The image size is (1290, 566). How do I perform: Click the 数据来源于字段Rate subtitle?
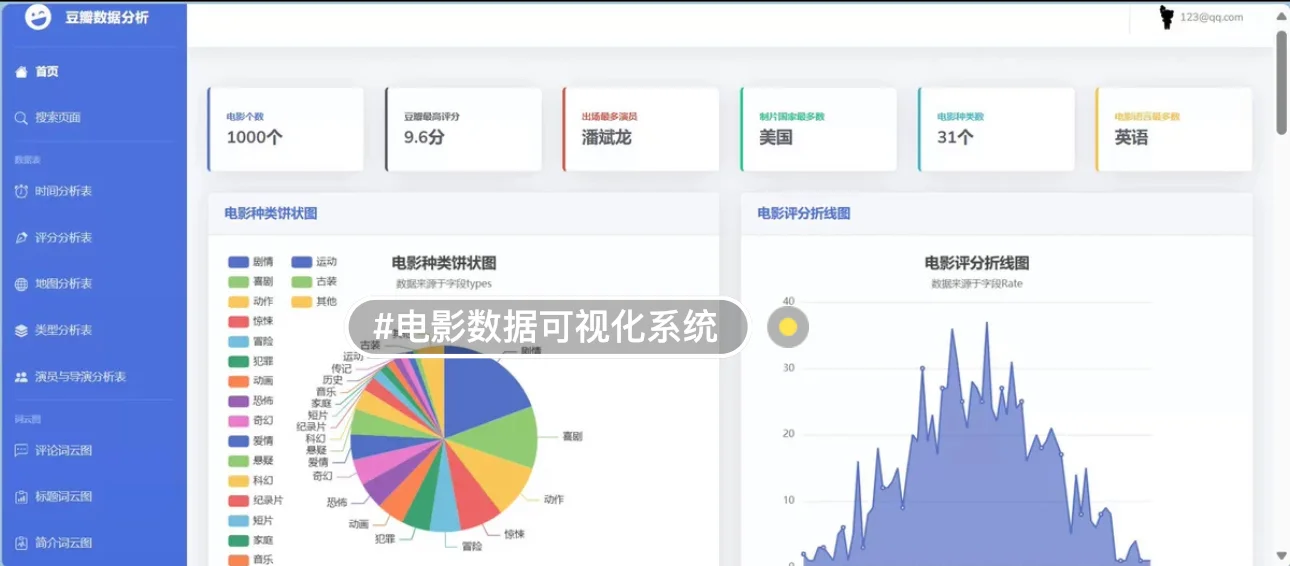coord(977,284)
